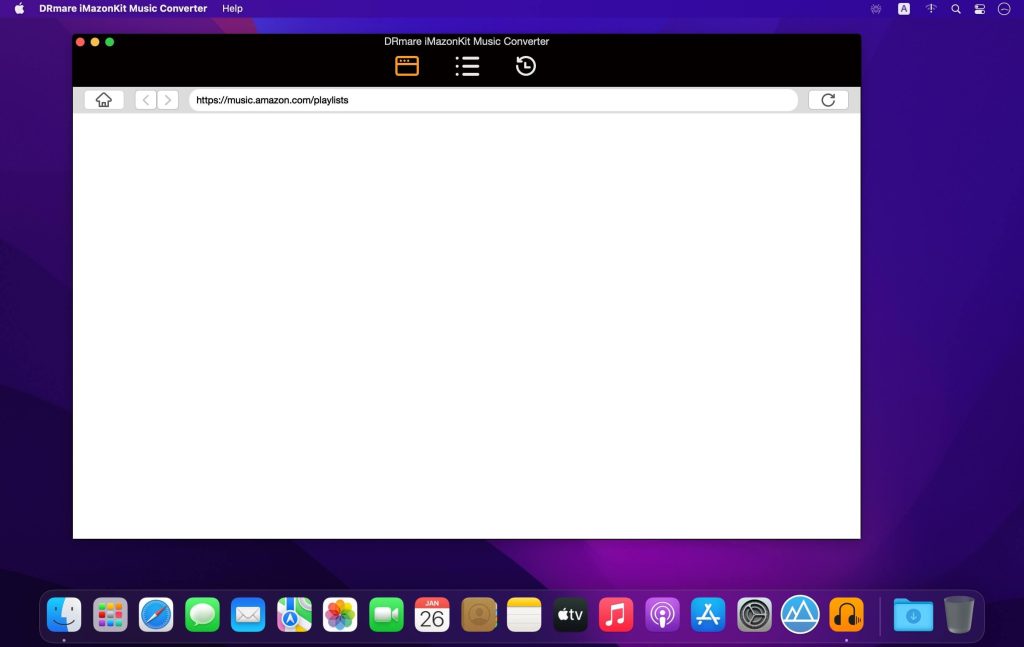Open the converted songs list icon

[466, 65]
